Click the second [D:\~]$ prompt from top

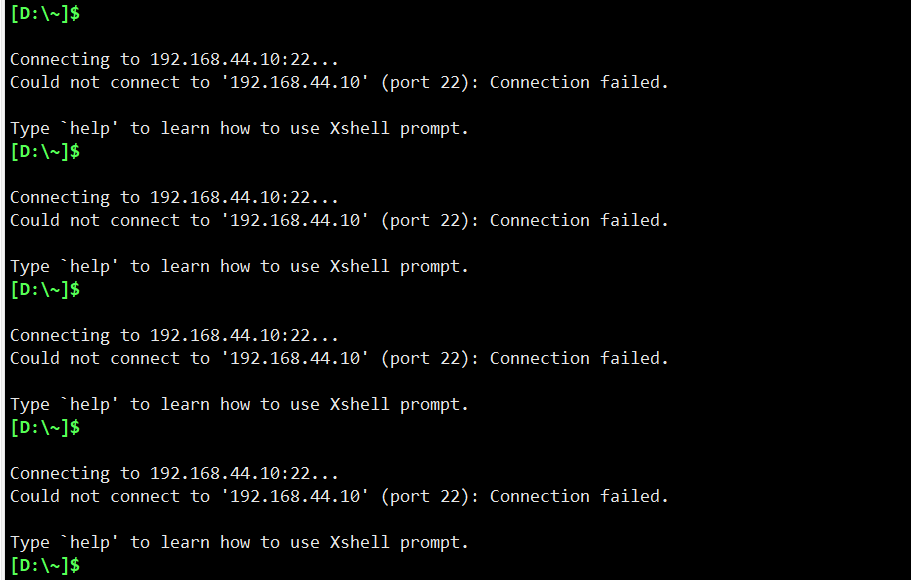click(x=45, y=151)
